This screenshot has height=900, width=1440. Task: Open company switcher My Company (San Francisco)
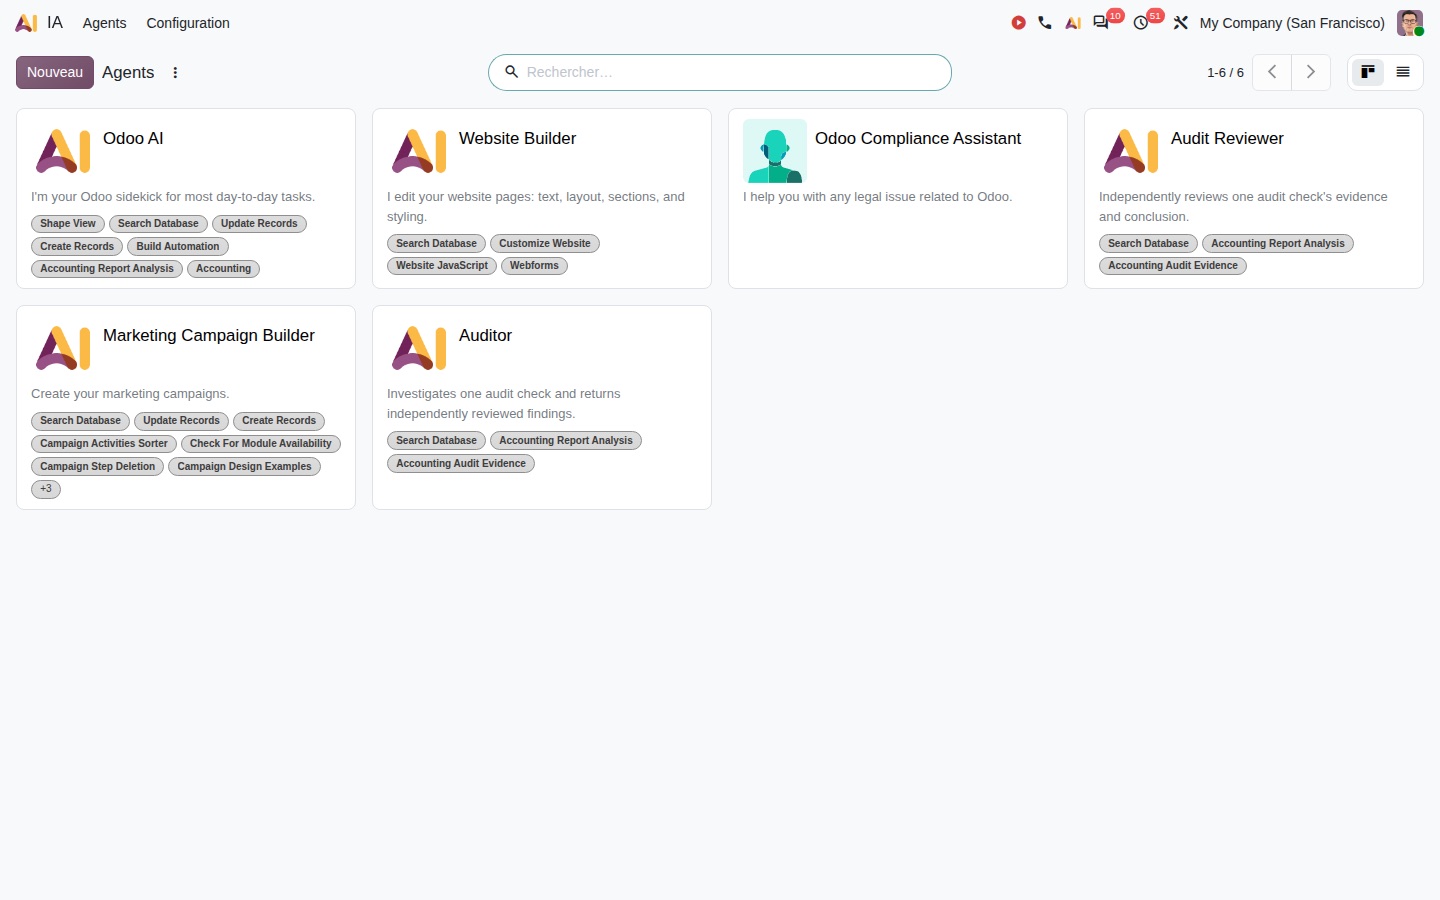(x=1292, y=23)
